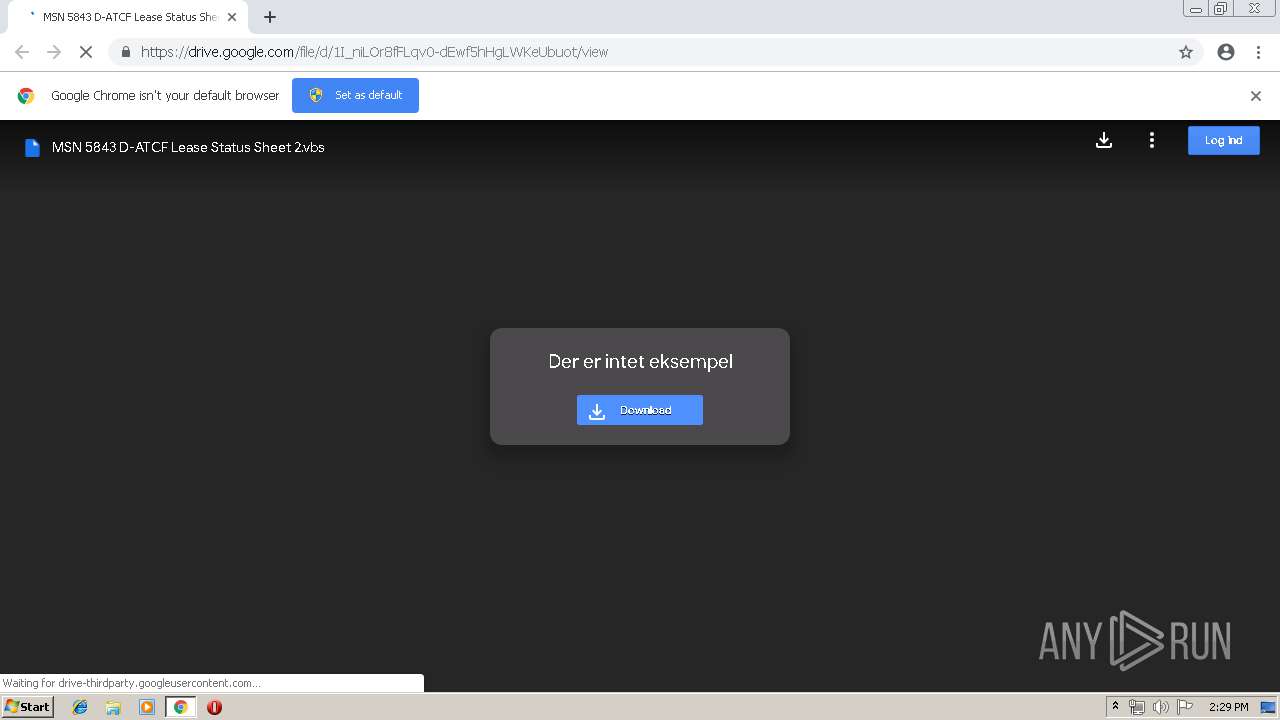Go back to previous page
The width and height of the screenshot is (1280, 720).
(x=22, y=52)
